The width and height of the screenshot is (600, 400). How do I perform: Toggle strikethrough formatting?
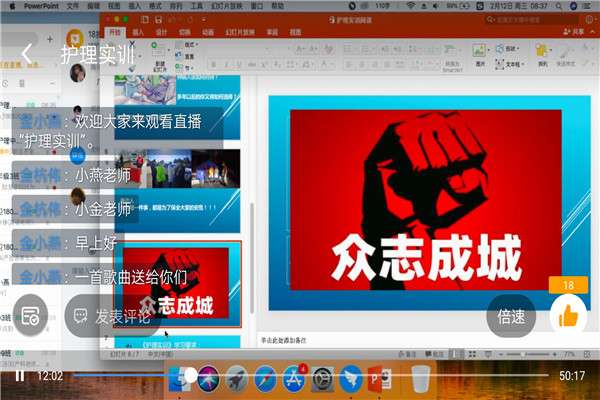(251, 65)
